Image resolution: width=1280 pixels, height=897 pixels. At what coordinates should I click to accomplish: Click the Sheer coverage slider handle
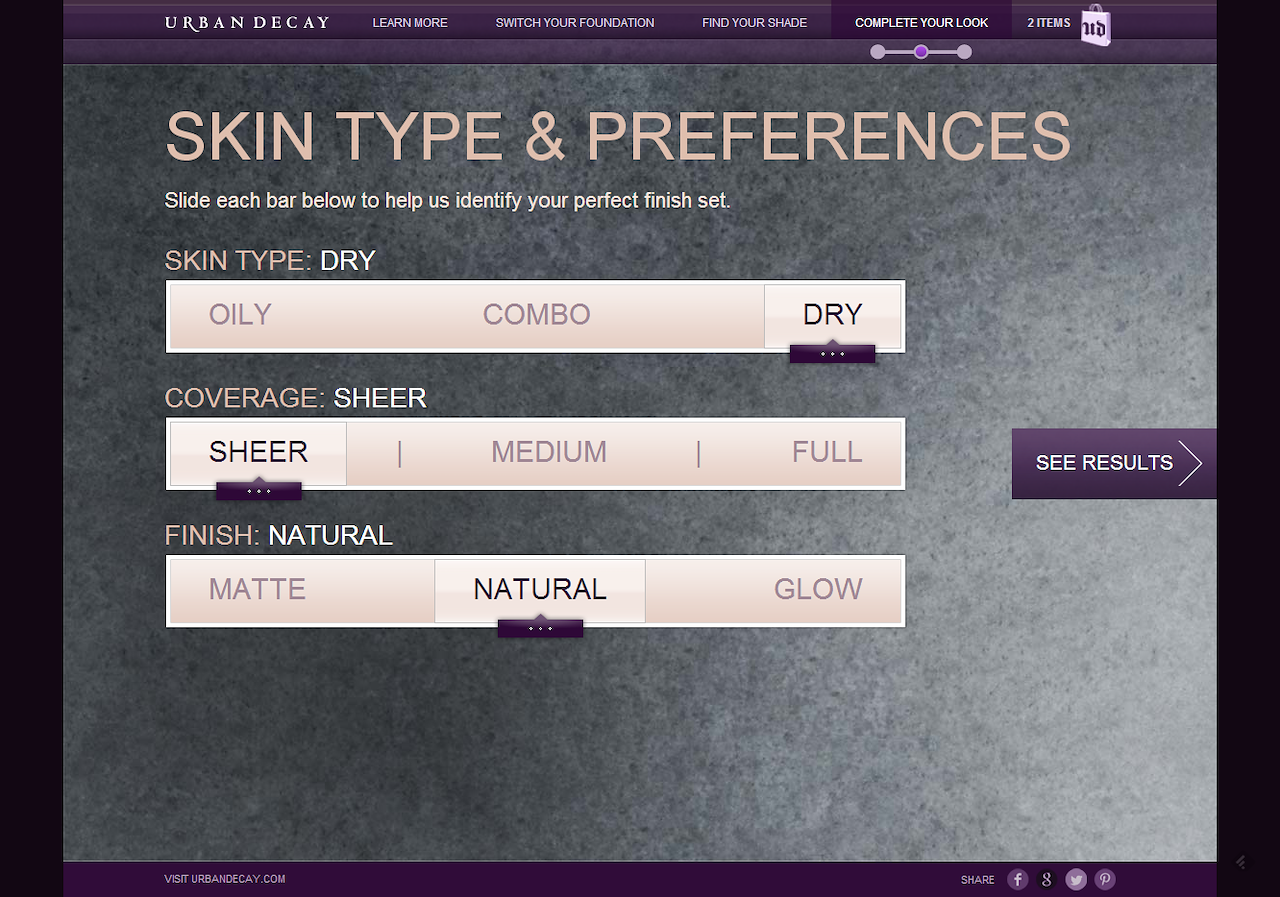pos(258,490)
